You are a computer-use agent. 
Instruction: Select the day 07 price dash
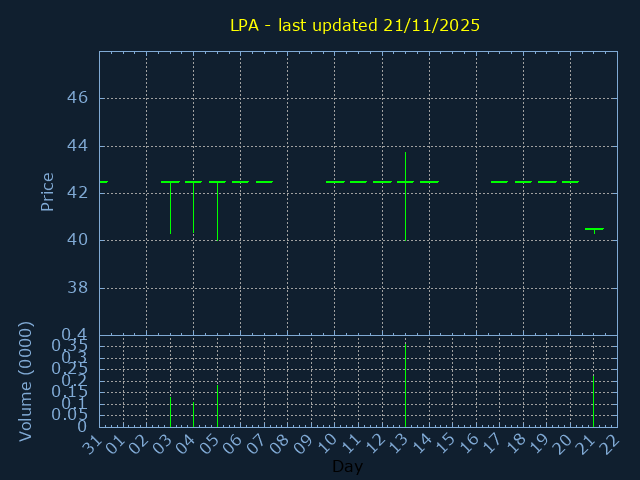(264, 182)
